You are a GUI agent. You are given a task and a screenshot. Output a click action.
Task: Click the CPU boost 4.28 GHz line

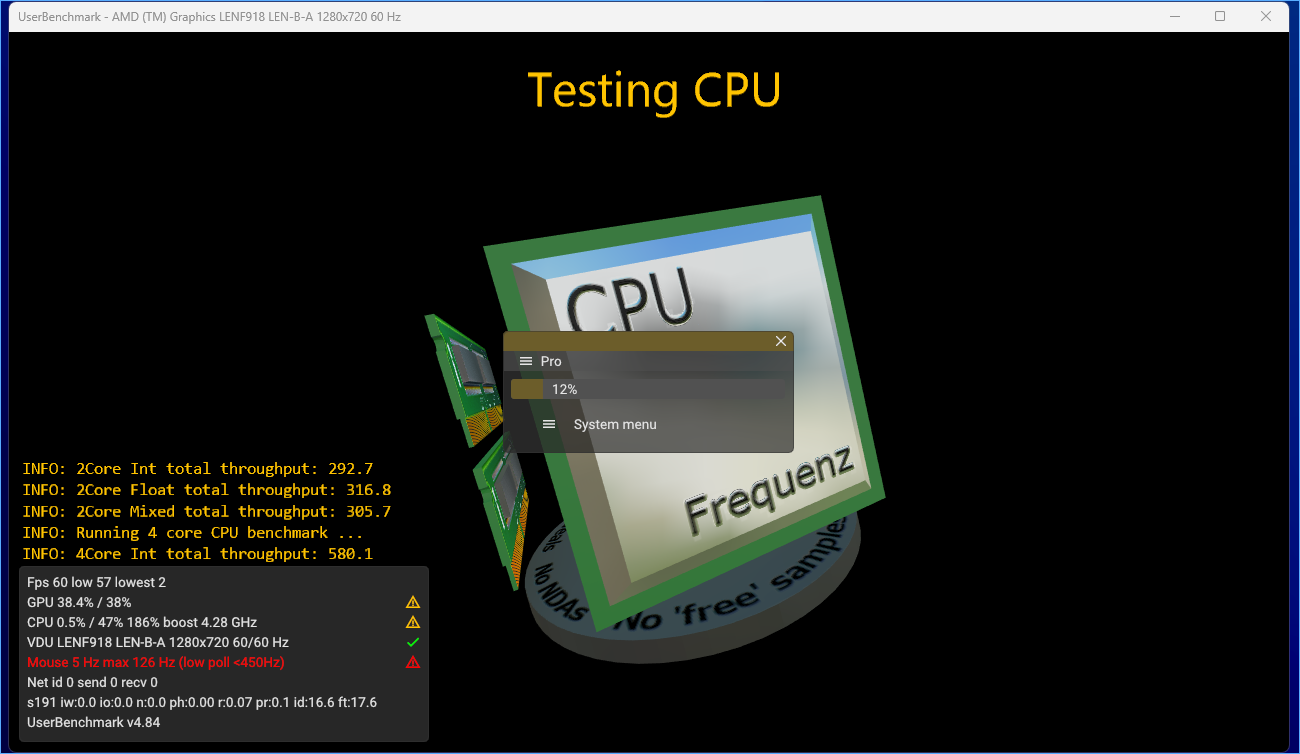(142, 622)
